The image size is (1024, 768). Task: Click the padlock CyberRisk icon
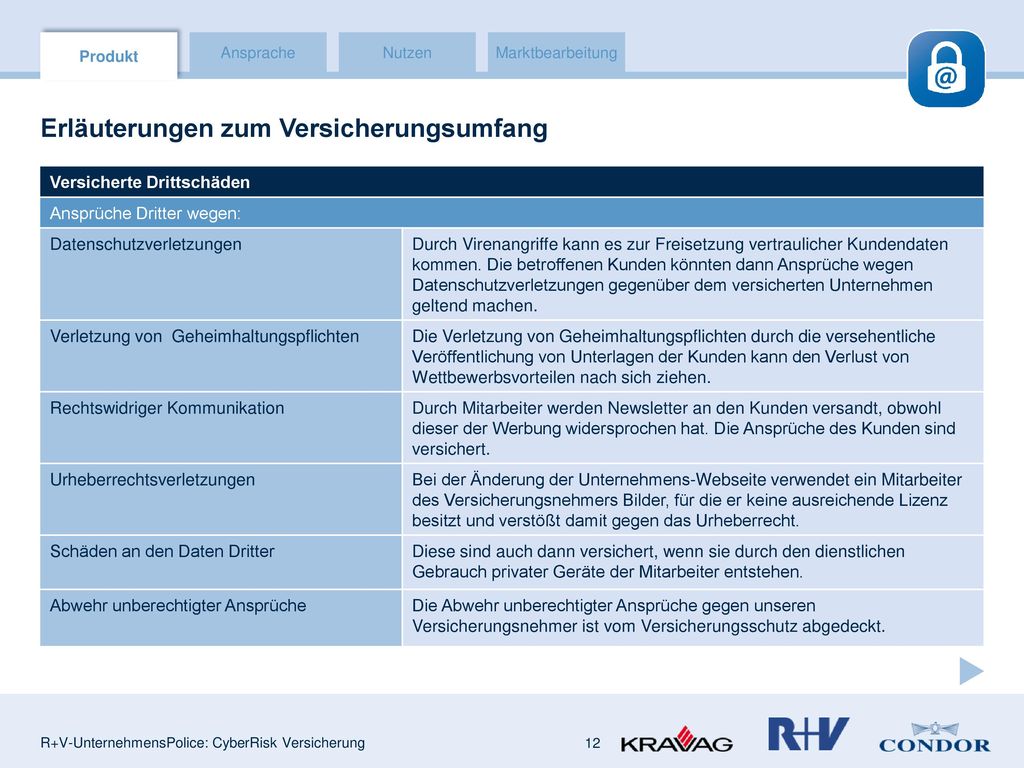(x=946, y=69)
